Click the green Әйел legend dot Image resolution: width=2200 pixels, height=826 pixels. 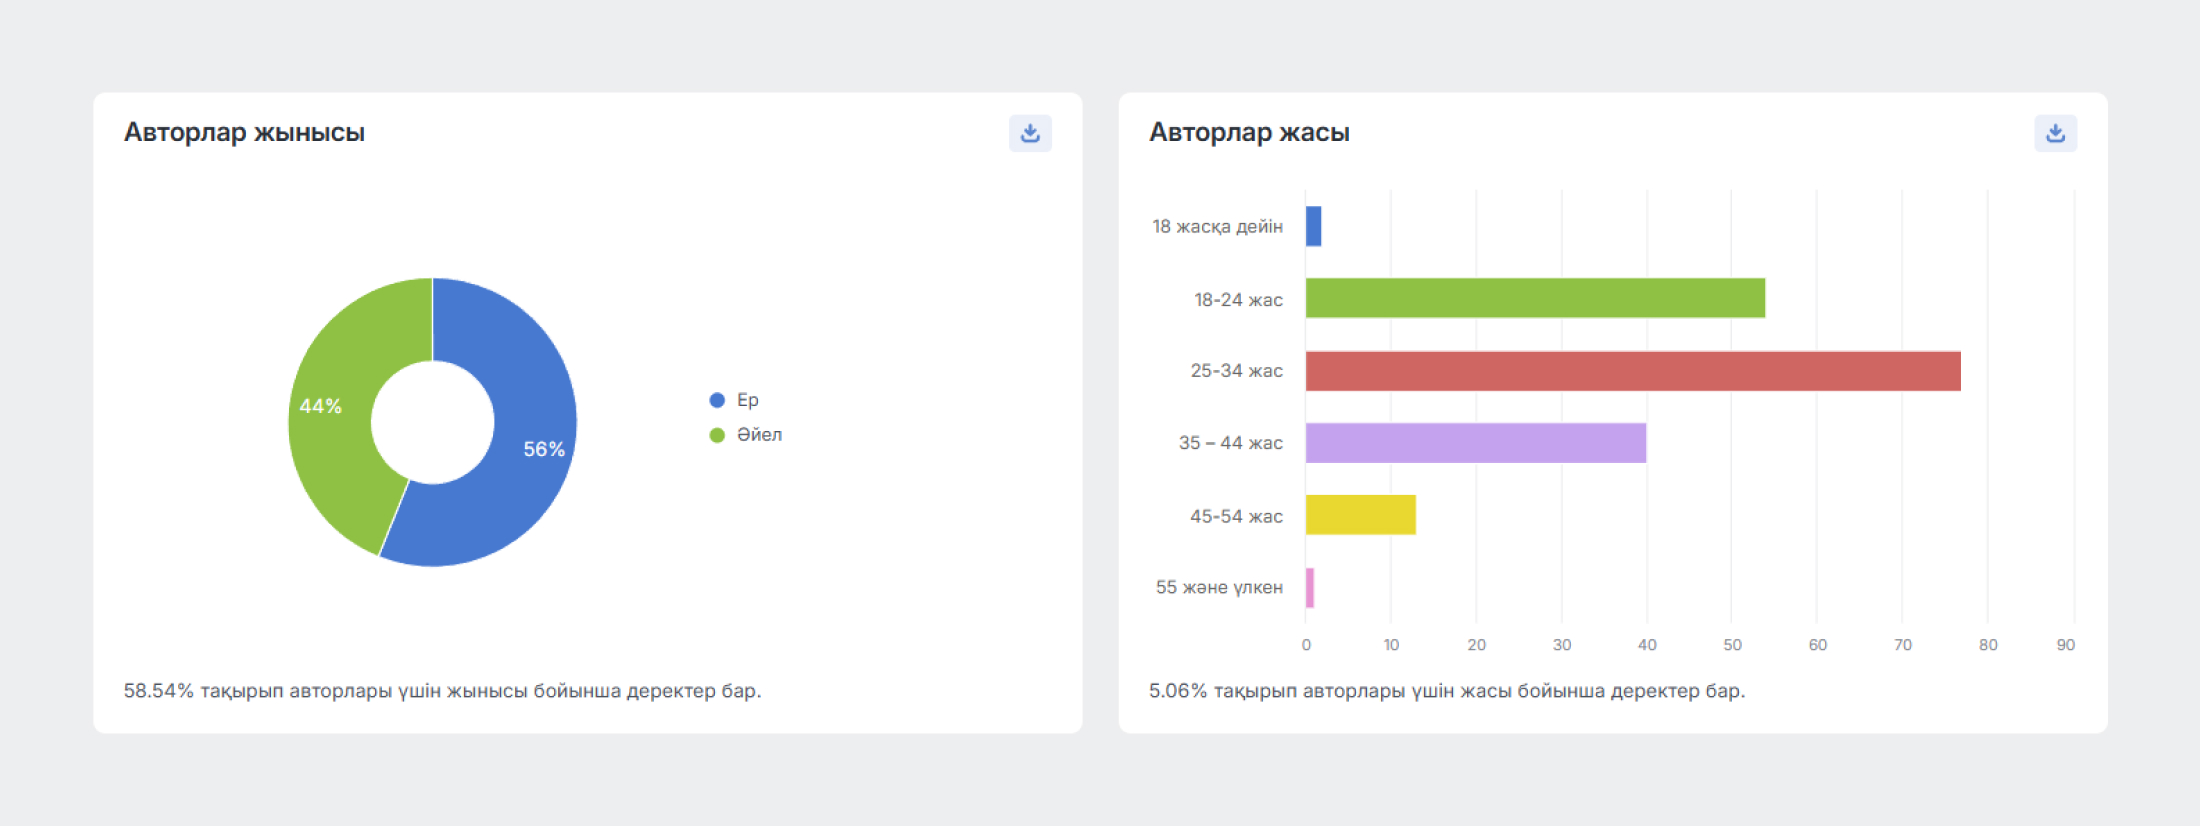[717, 435]
